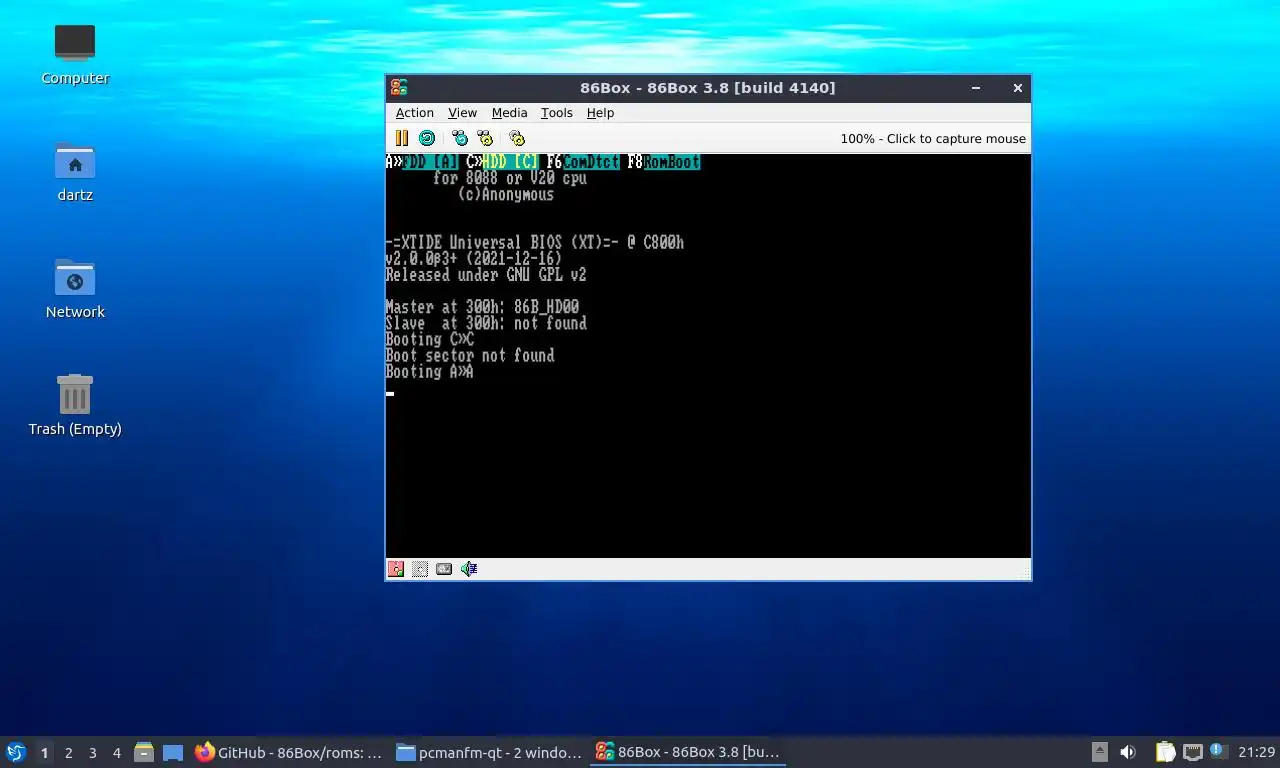
Task: Open the Action menu
Action: point(415,113)
